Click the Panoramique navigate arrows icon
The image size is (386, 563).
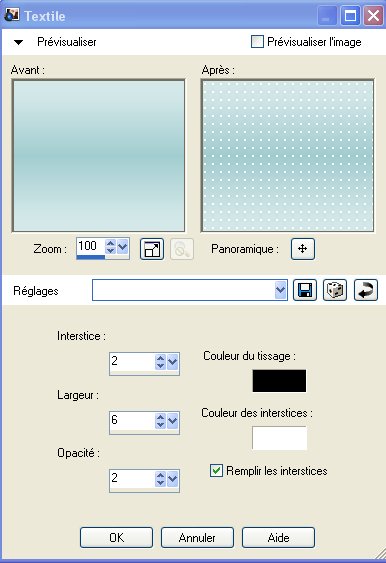[x=303, y=248]
